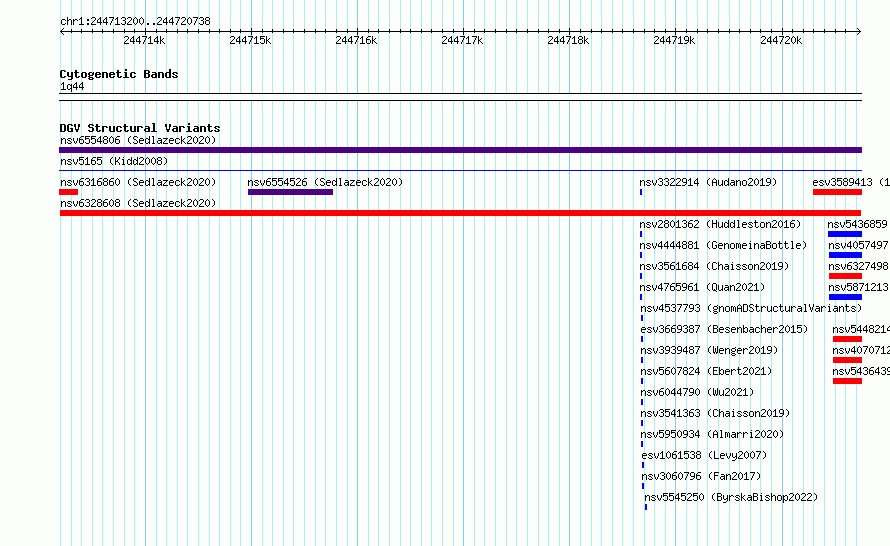This screenshot has height=546, width=890.
Task: Click the red bar under nsv4070712
Action: (x=847, y=360)
